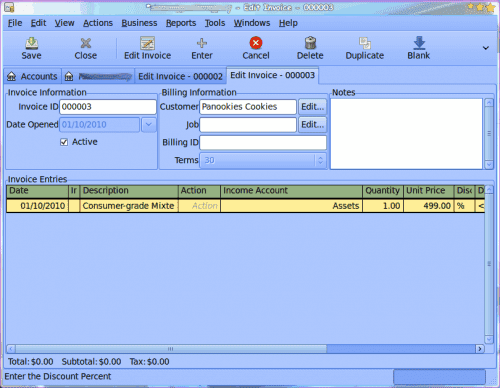
Task: Open the Edit menu
Action: tap(38, 23)
